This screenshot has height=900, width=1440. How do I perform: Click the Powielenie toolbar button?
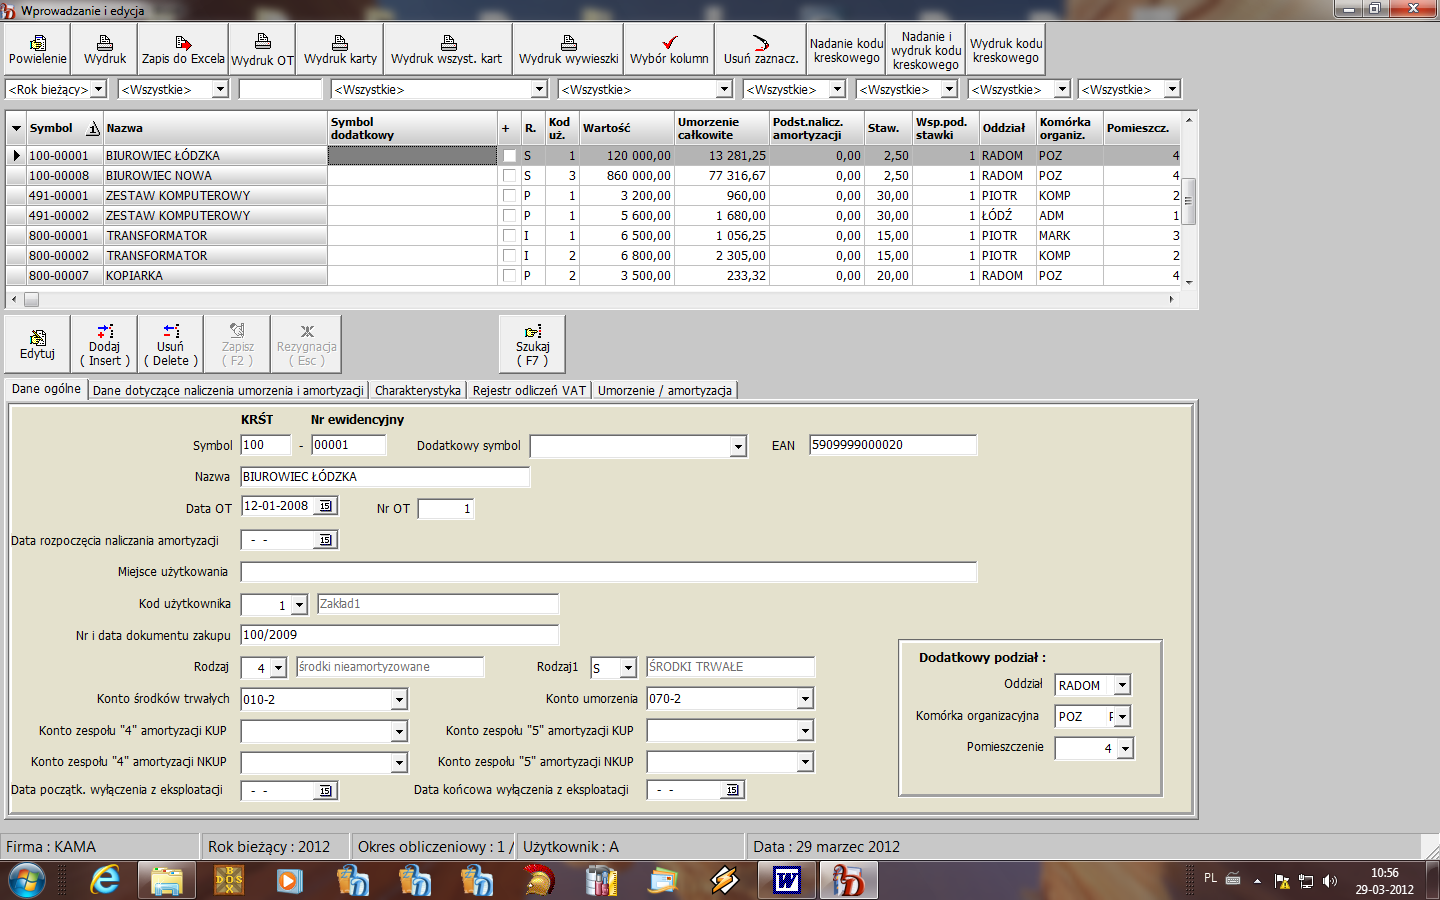(38, 50)
